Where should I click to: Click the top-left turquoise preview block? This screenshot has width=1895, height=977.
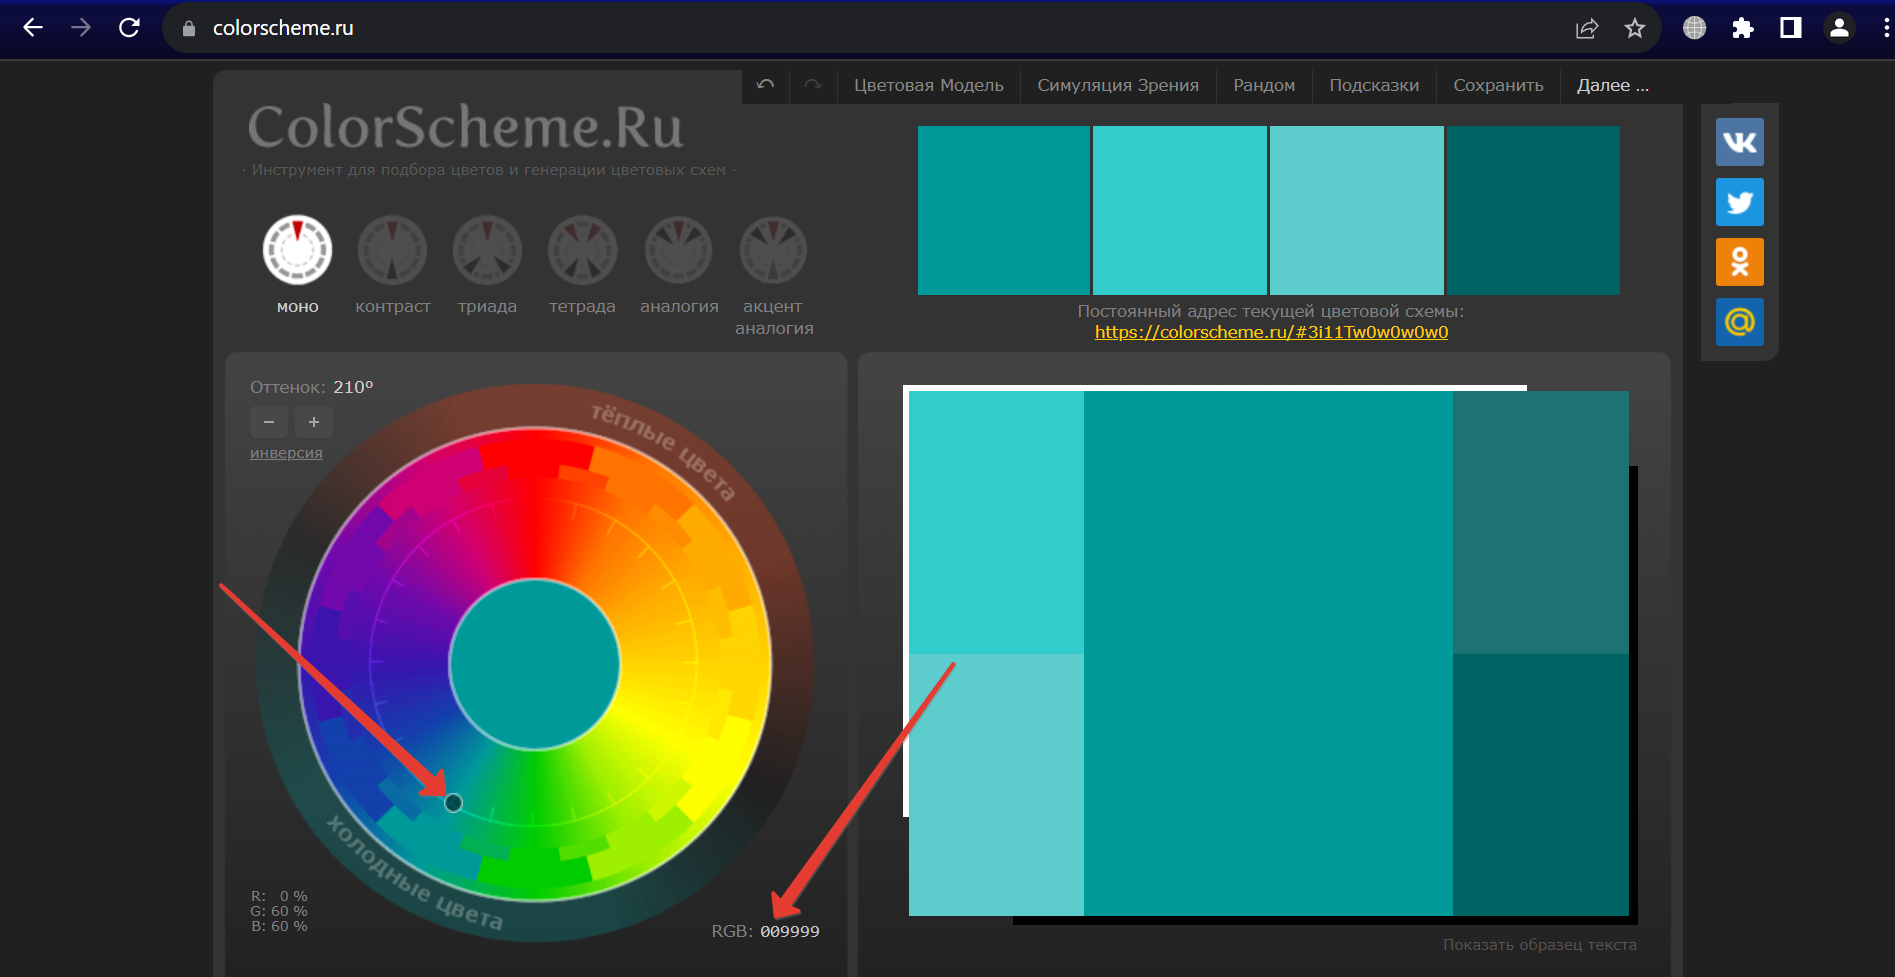996,522
